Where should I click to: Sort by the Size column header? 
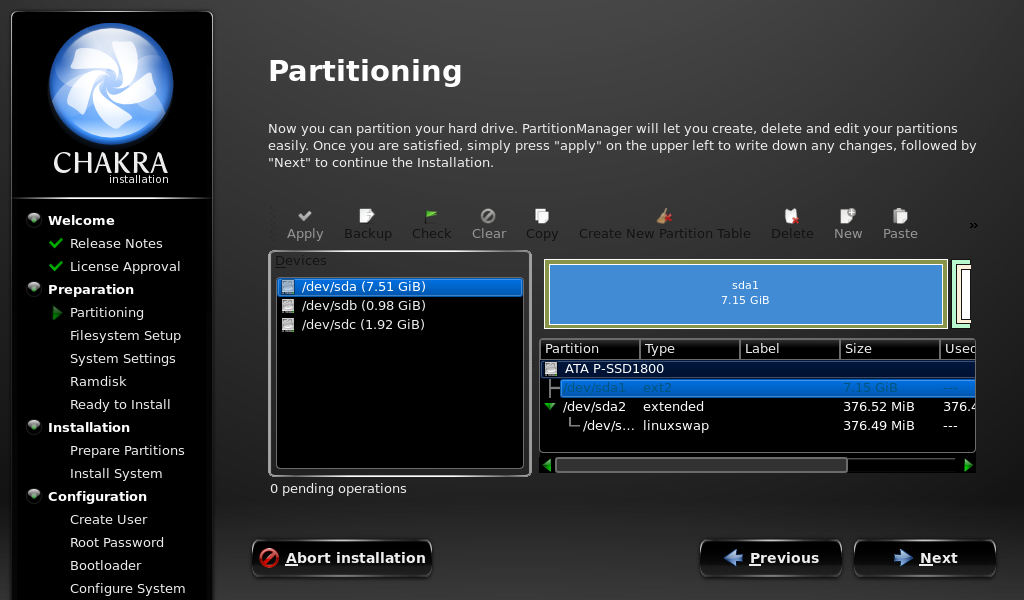coord(889,349)
